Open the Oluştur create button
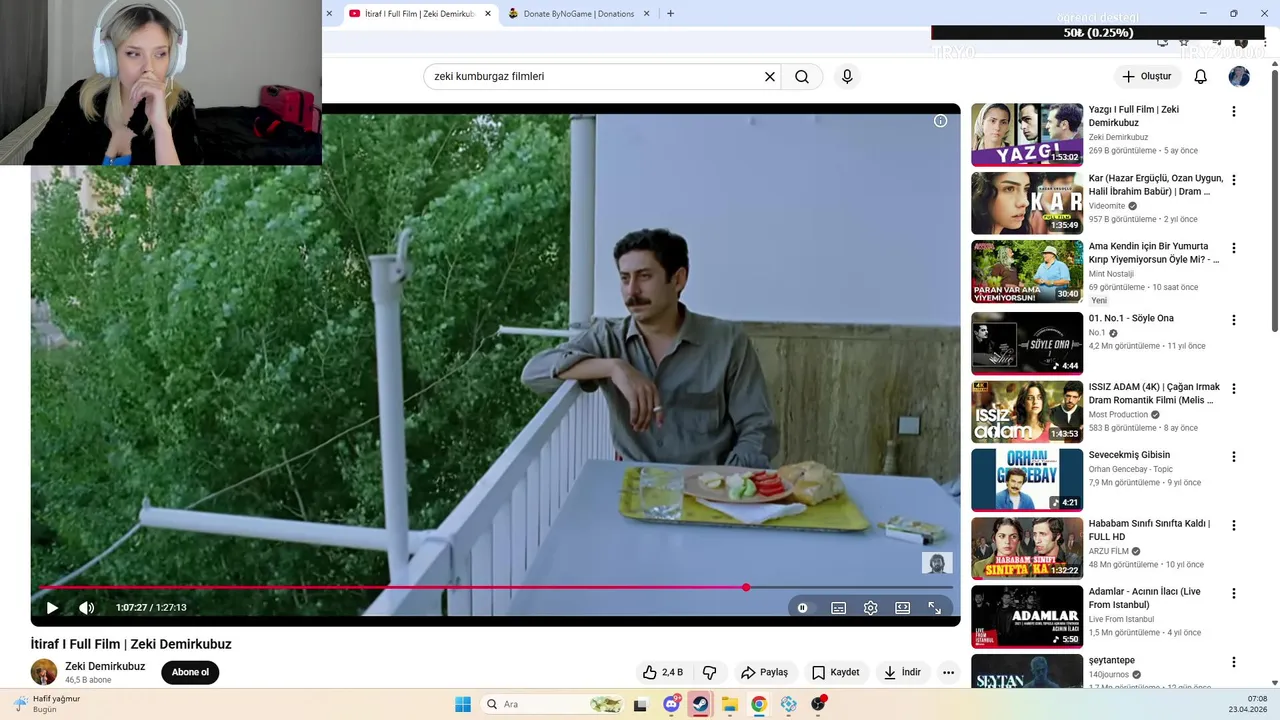Viewport: 1280px width, 720px height. [1147, 76]
